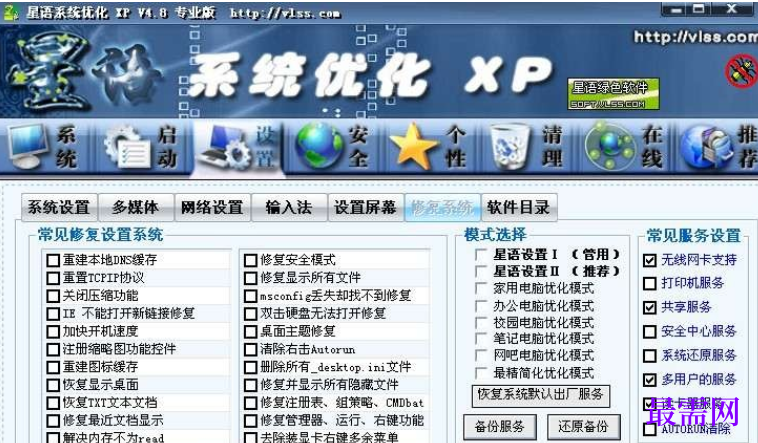Switch to the 系统设置 tab

59,207
